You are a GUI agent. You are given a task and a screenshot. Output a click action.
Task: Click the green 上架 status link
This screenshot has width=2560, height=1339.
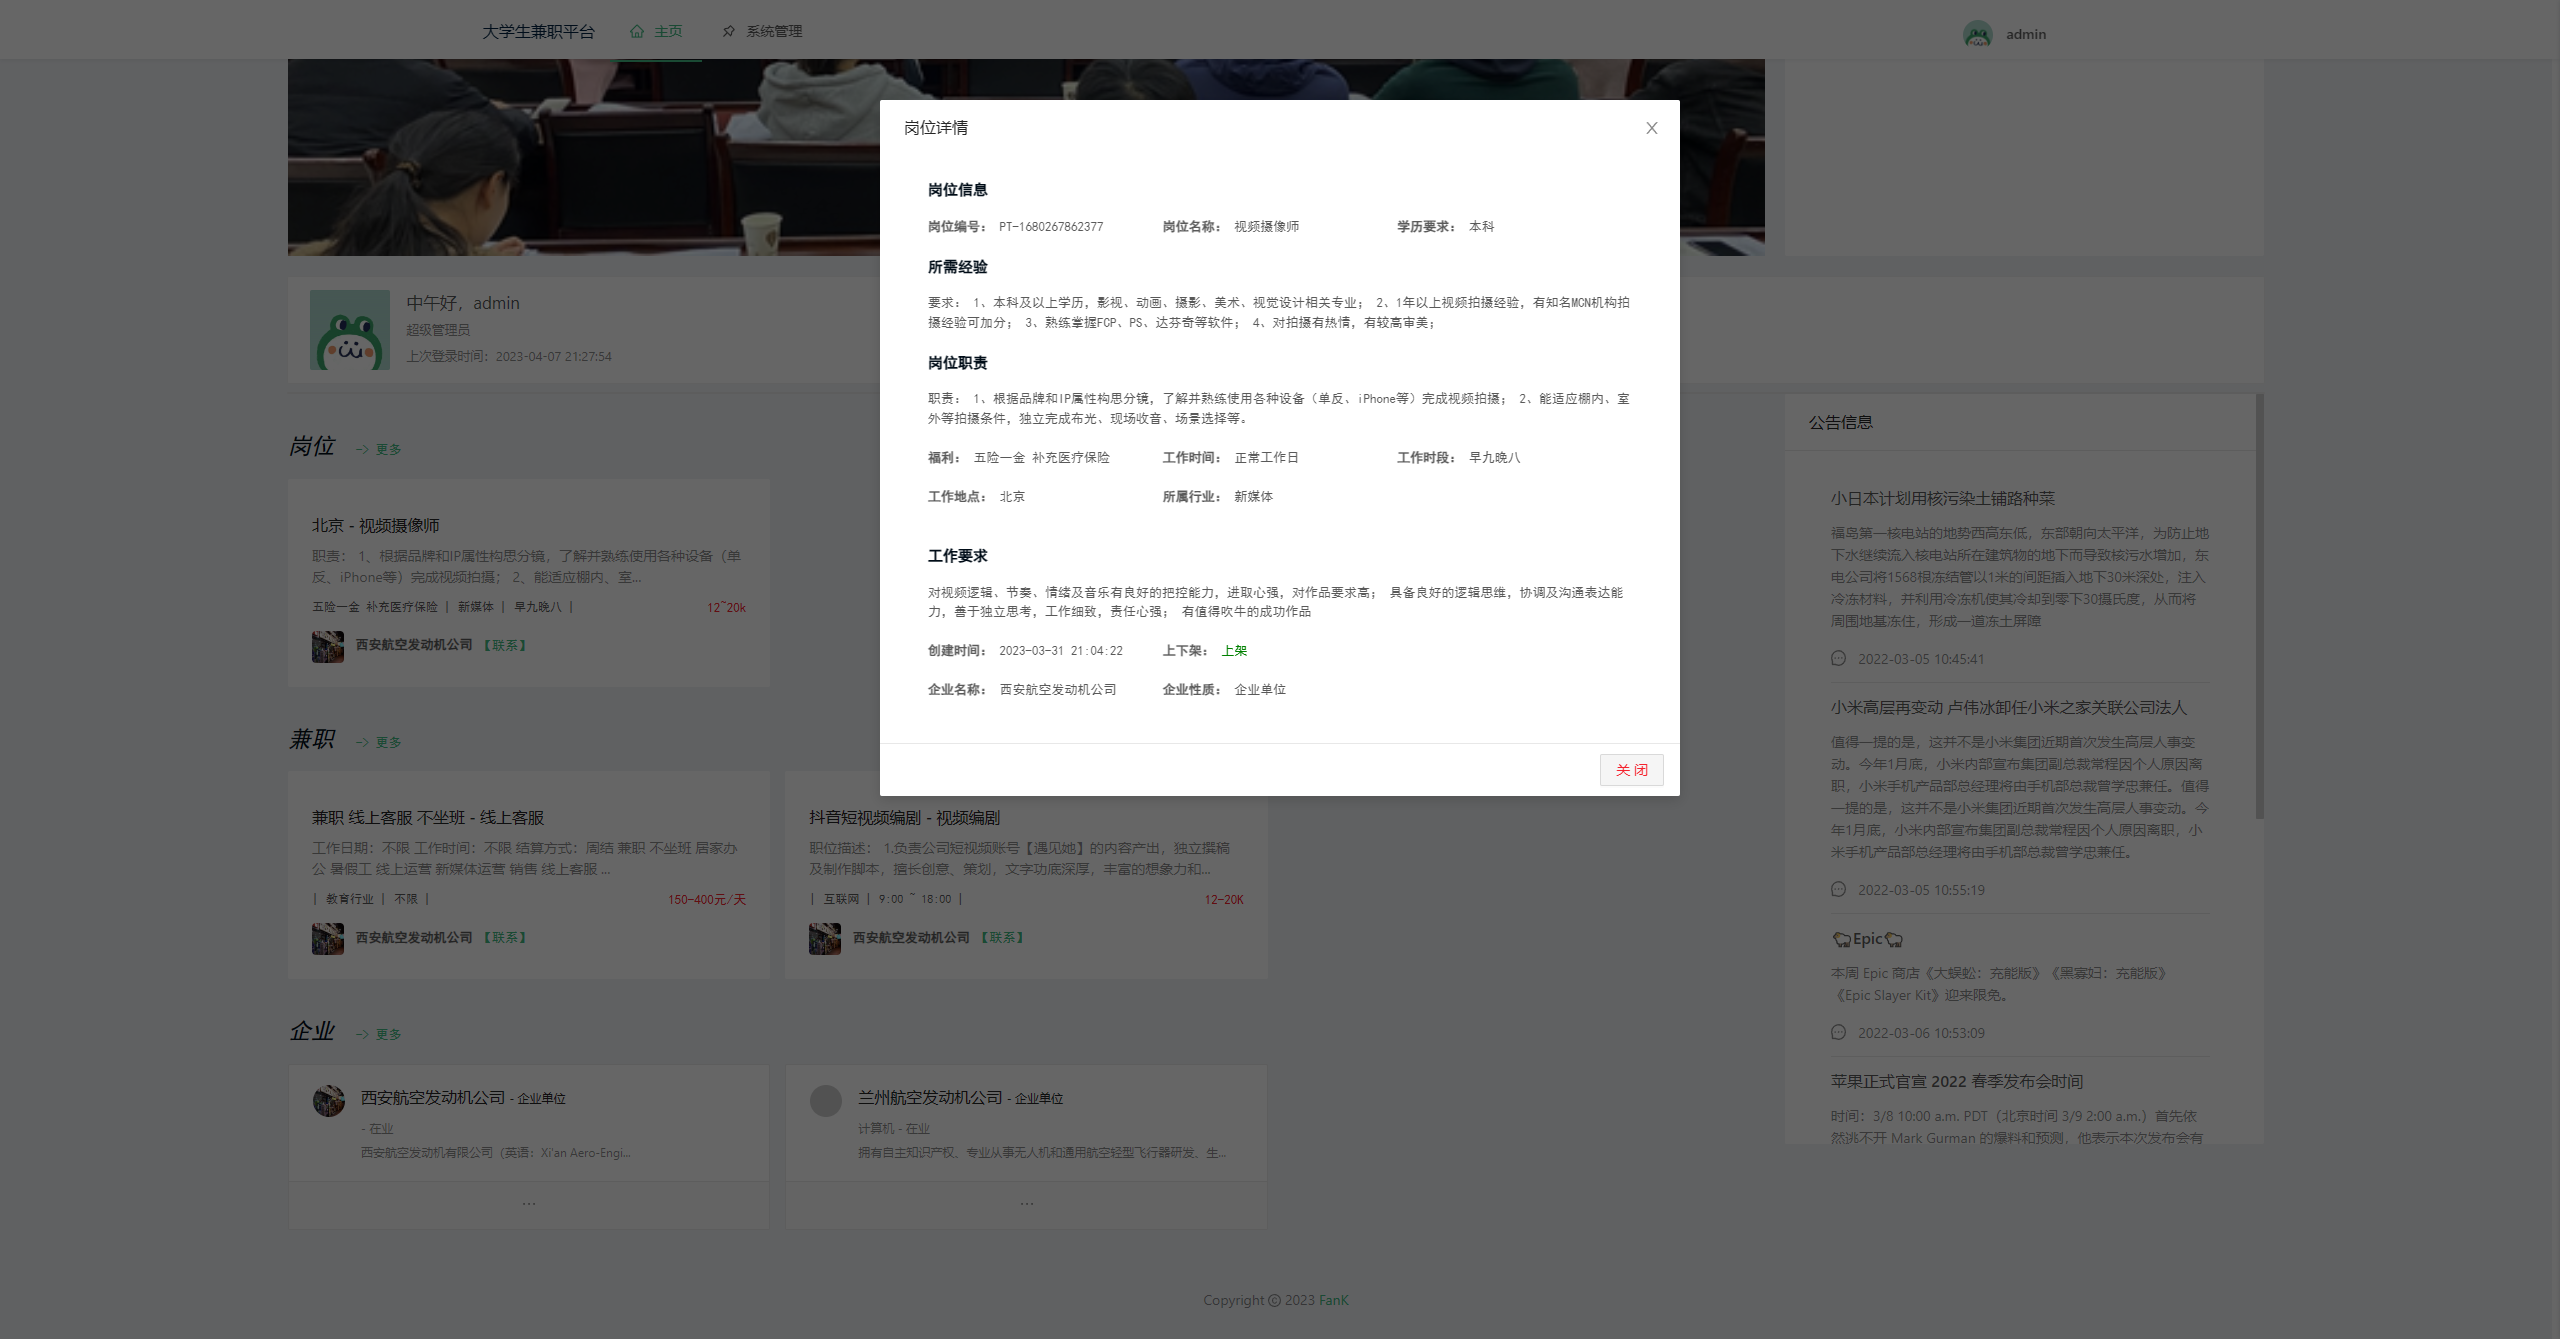[x=1236, y=650]
